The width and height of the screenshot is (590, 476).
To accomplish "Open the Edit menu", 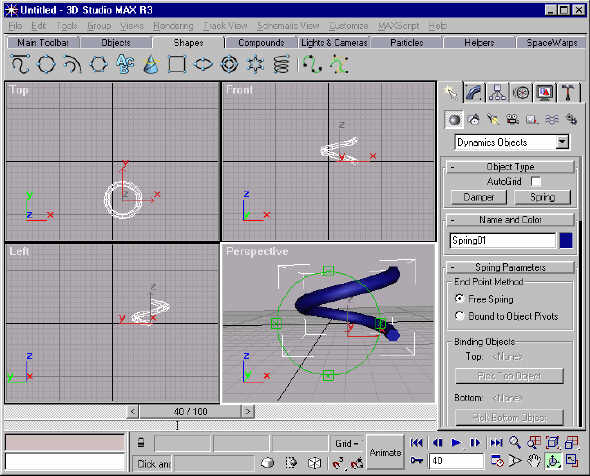I will click(39, 26).
